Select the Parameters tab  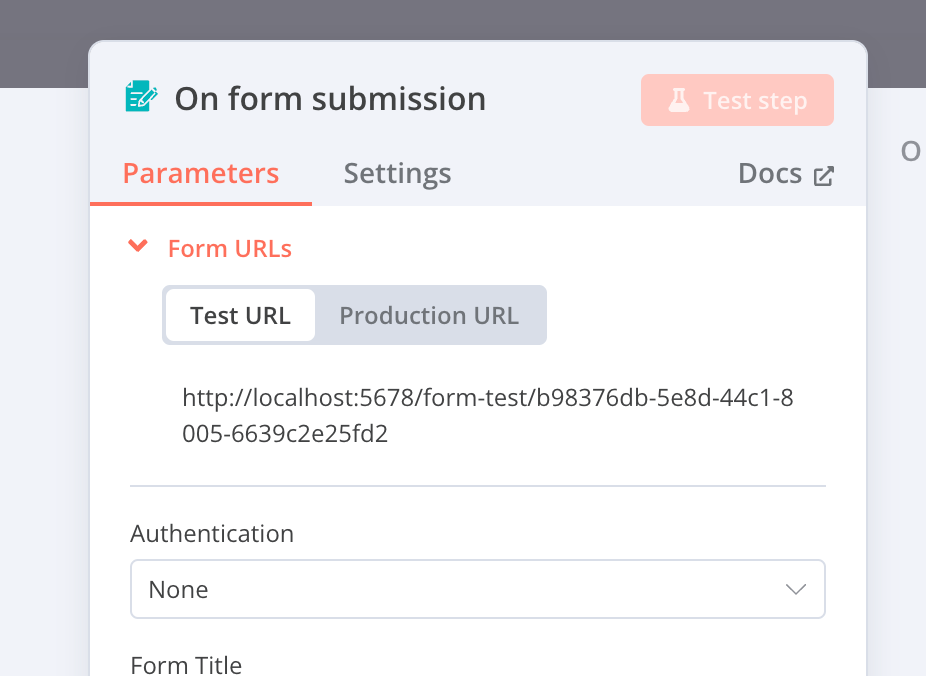[200, 172]
